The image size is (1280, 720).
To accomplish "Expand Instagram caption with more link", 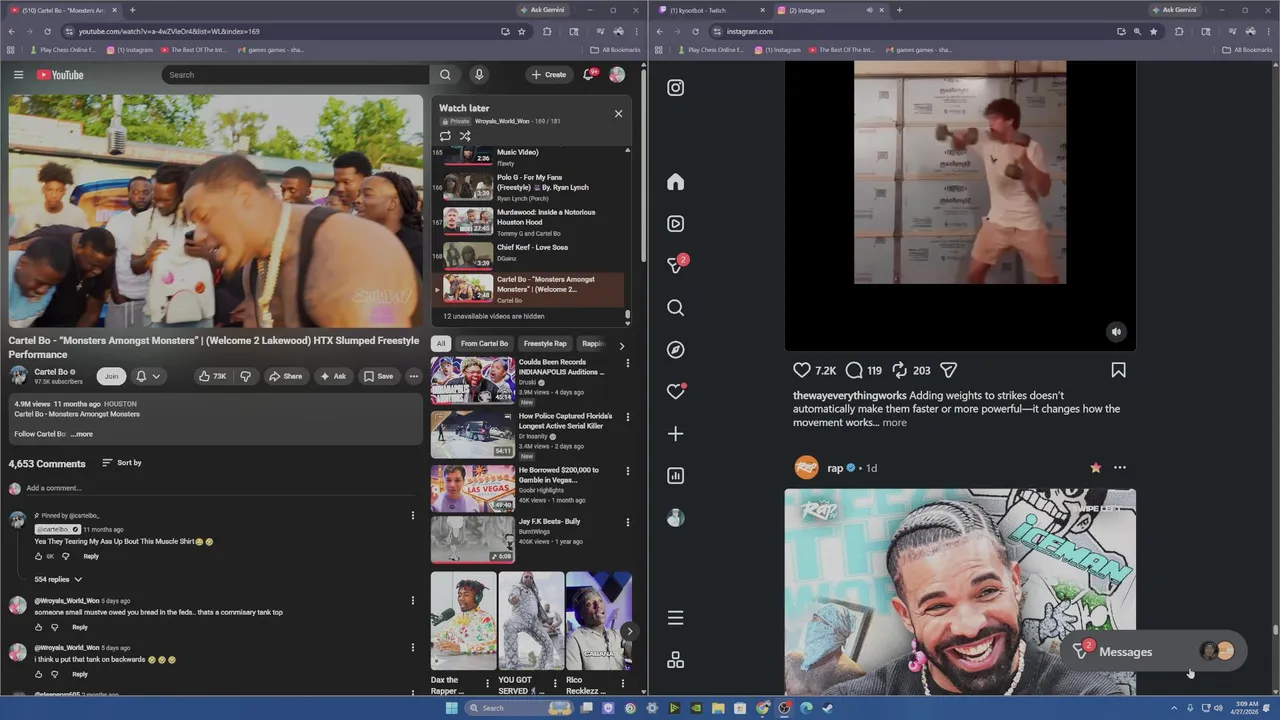I will (x=894, y=423).
